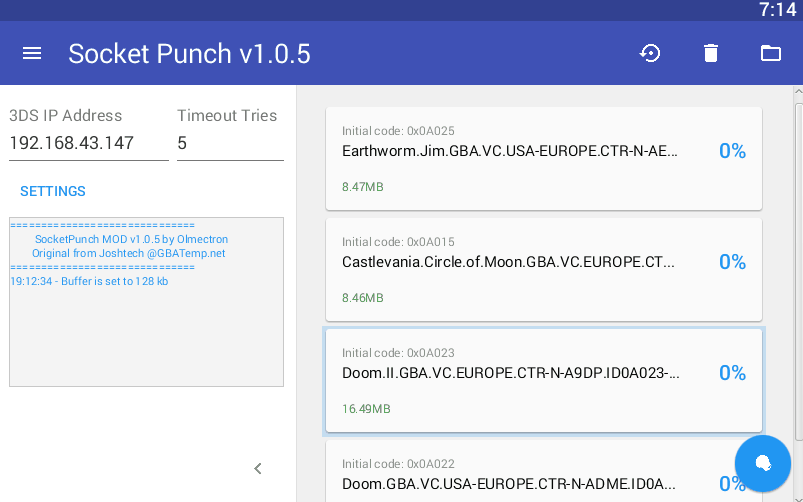This screenshot has height=502, width=803.
Task: Click the file list vertical scrollbar
Action: [x=798, y=271]
